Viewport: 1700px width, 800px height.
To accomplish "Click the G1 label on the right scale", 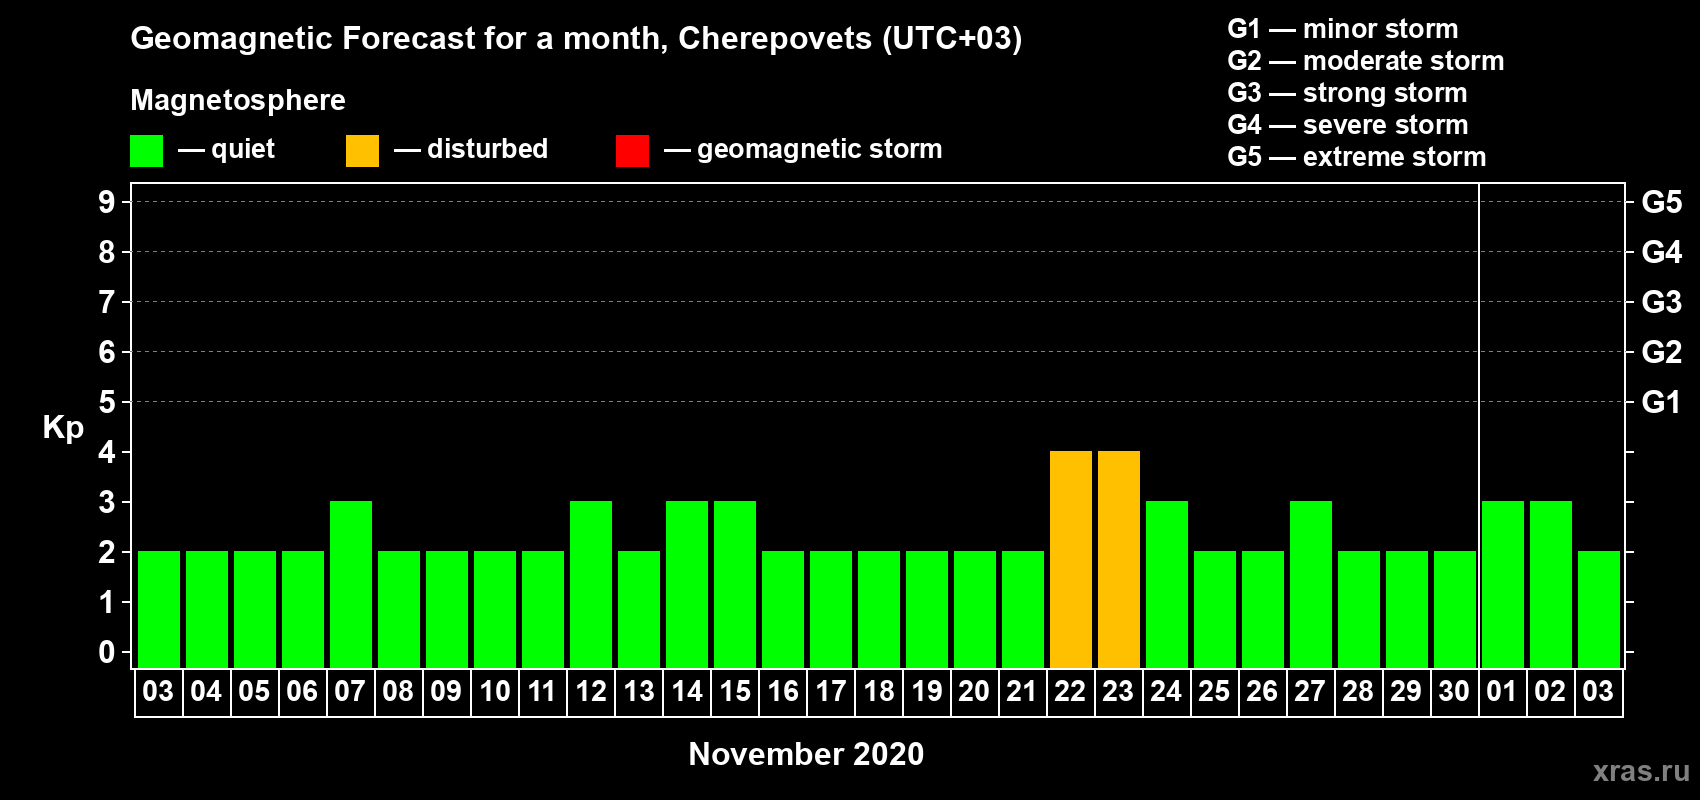I will coord(1662,402).
